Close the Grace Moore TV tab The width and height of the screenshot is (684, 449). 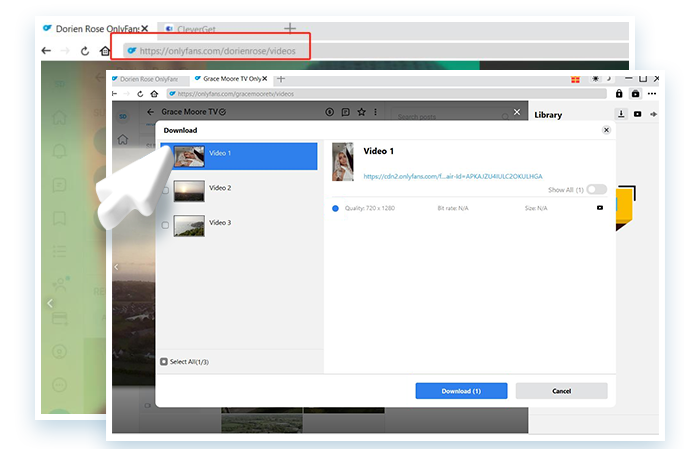[x=264, y=79]
